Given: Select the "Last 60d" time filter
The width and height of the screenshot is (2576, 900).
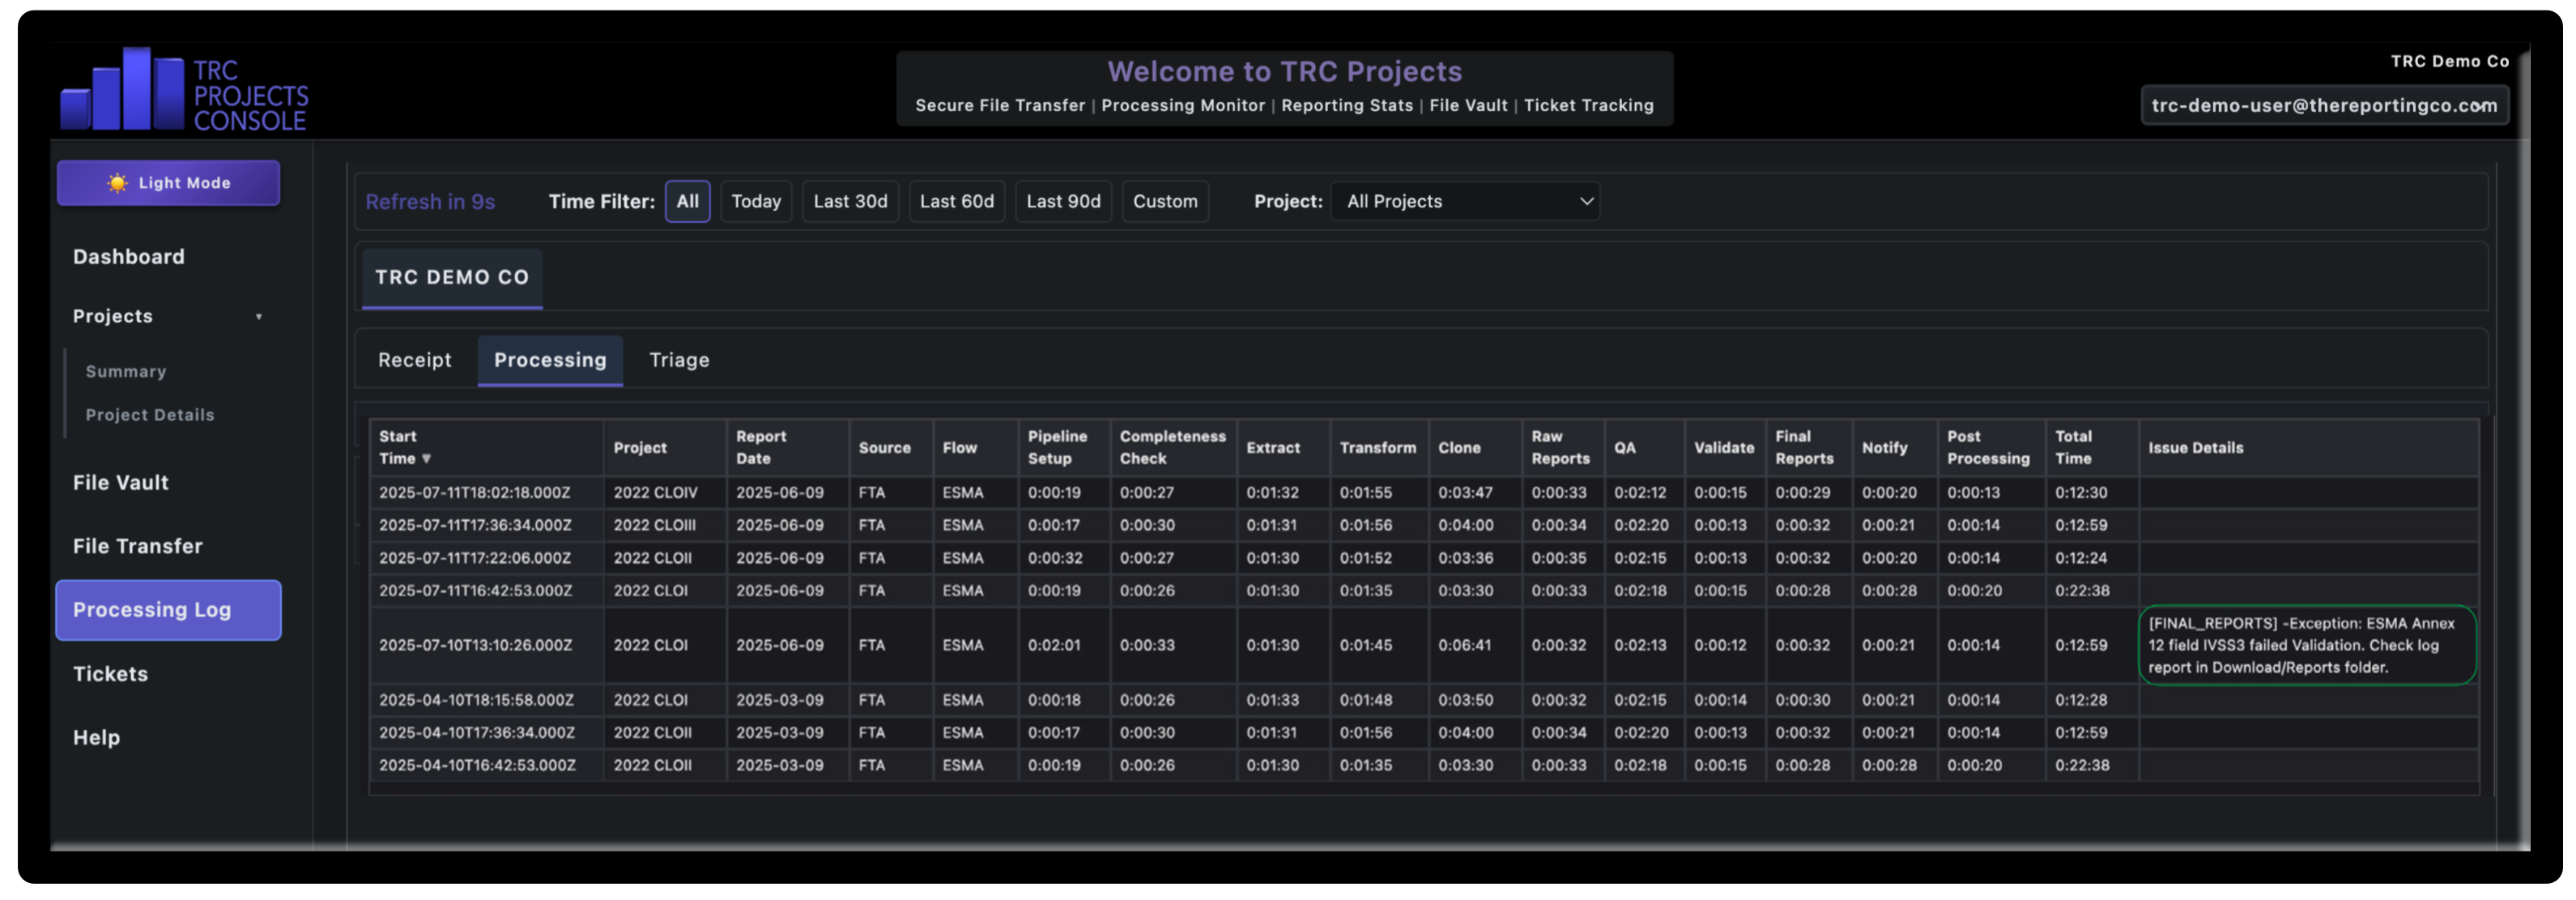Looking at the screenshot, I should (x=956, y=201).
